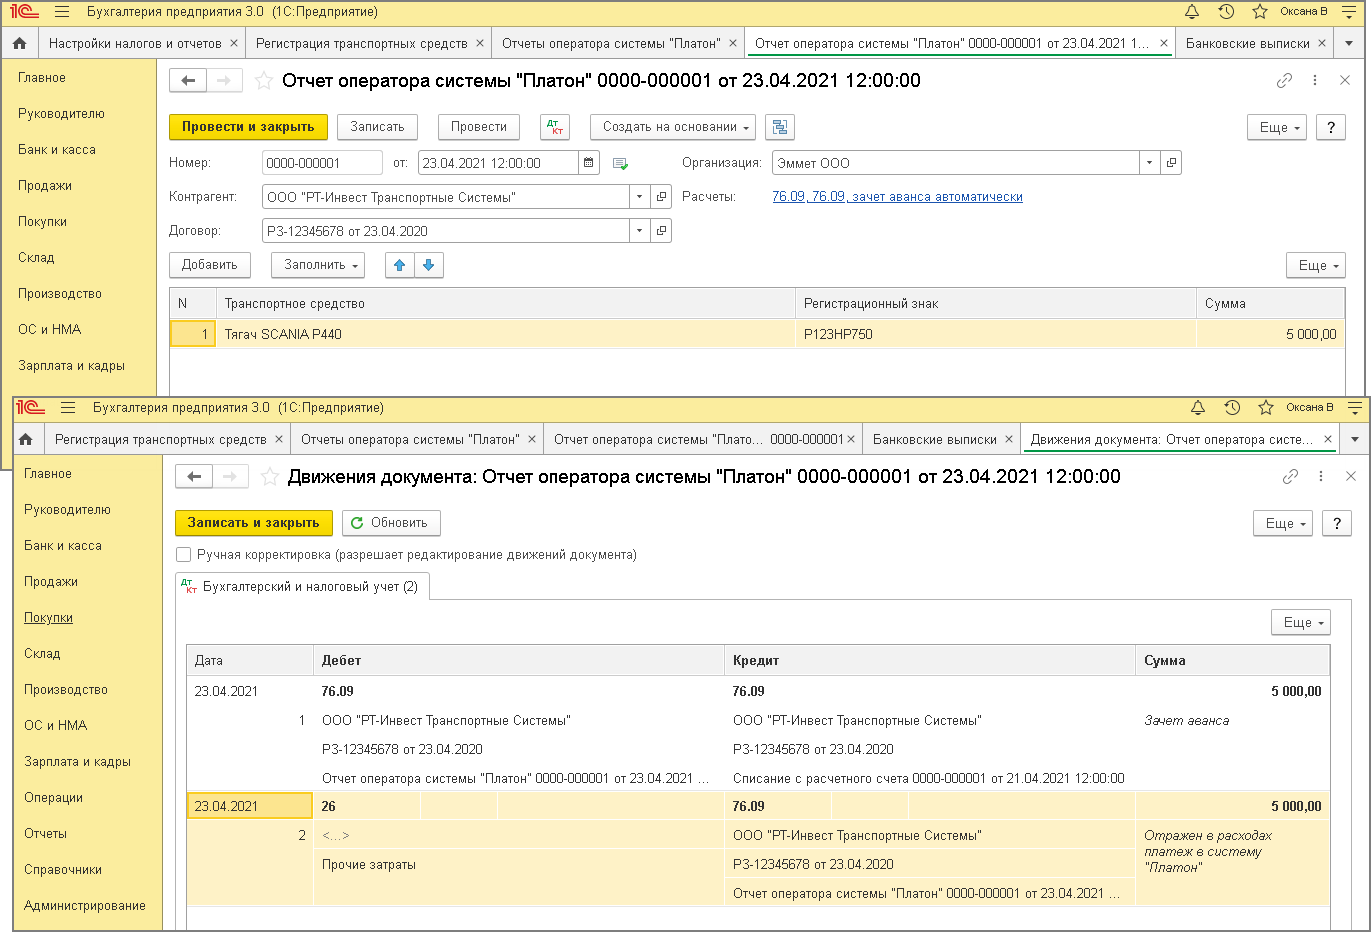Open calendar picker for document date
Screen dimensions: 1372x934
click(x=589, y=163)
